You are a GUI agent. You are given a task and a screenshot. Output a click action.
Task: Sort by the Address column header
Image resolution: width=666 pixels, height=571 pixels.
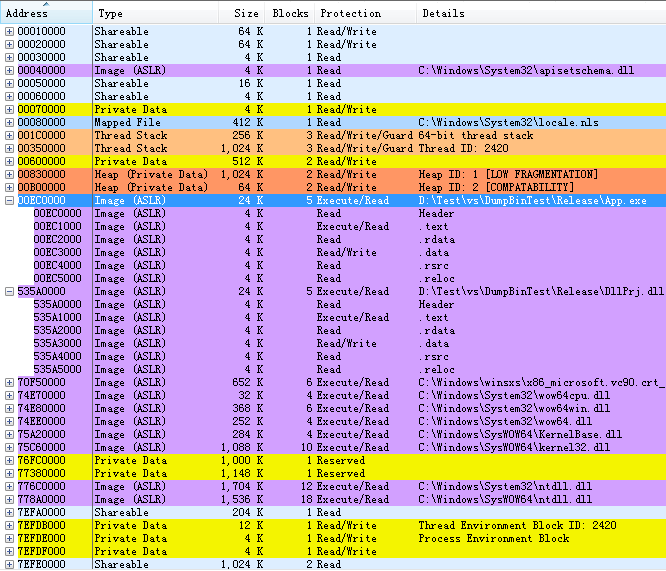click(28, 14)
